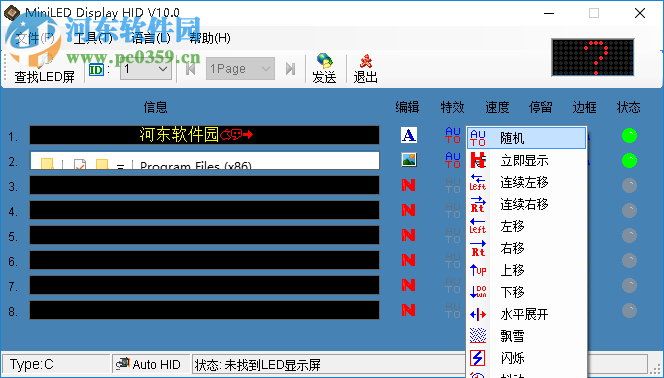Toggle the grey status light for row 6
Image resolution: width=664 pixels, height=378 pixels.
(629, 260)
